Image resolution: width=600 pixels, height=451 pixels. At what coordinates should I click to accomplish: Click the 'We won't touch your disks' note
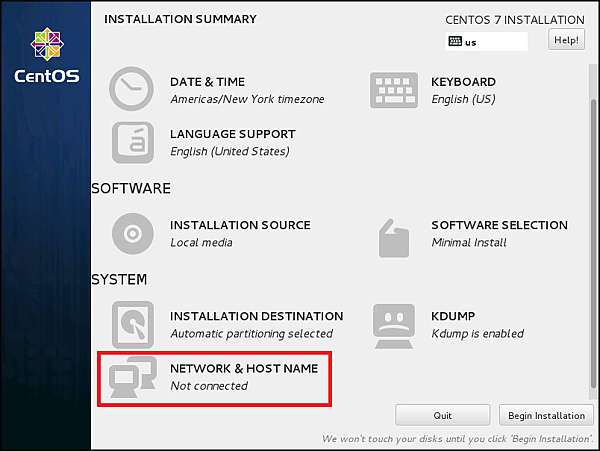pos(458,439)
